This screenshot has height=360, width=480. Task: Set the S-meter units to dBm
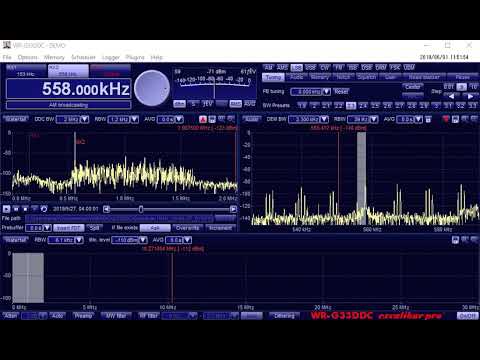[x=179, y=104]
